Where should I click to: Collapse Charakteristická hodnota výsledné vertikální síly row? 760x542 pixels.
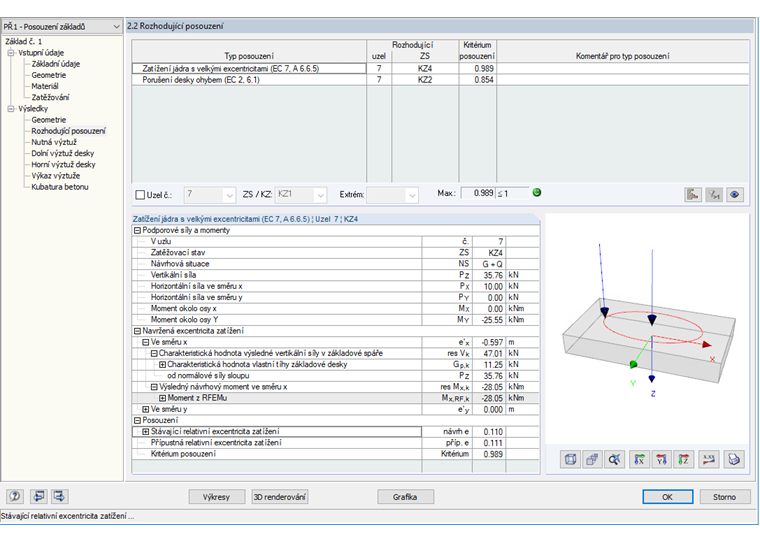[154, 353]
